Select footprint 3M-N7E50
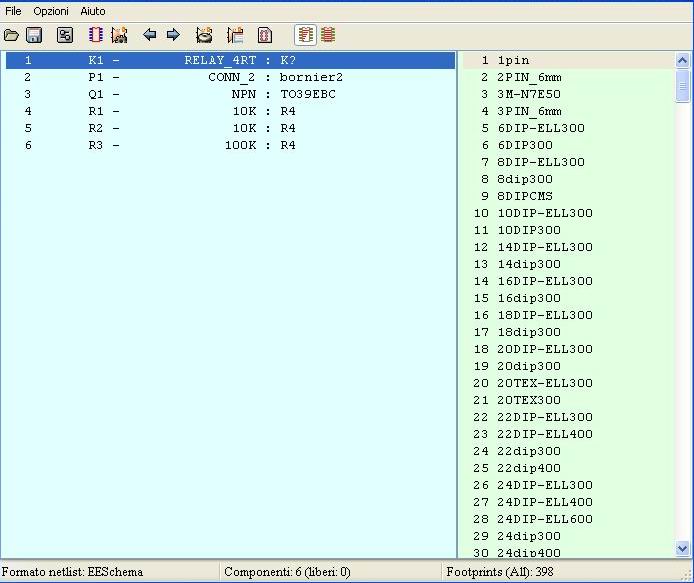This screenshot has width=694, height=583. pyautogui.click(x=569, y=94)
